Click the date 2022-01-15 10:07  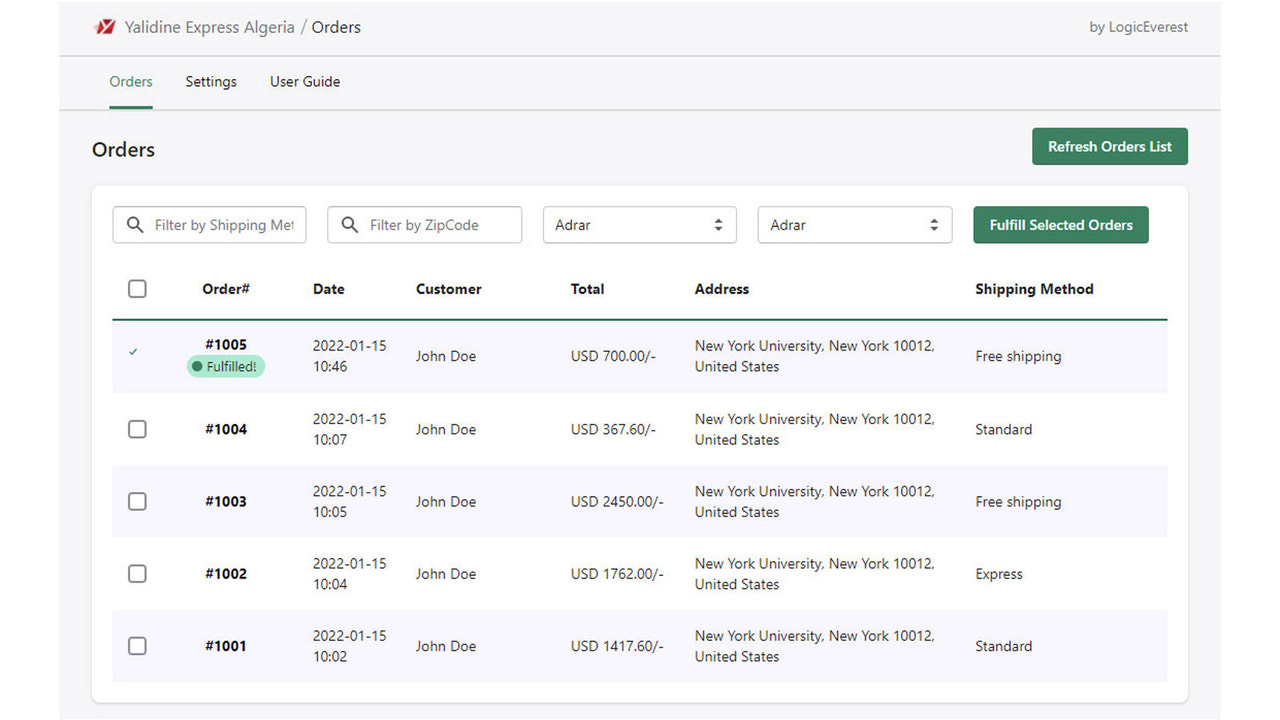[349, 429]
